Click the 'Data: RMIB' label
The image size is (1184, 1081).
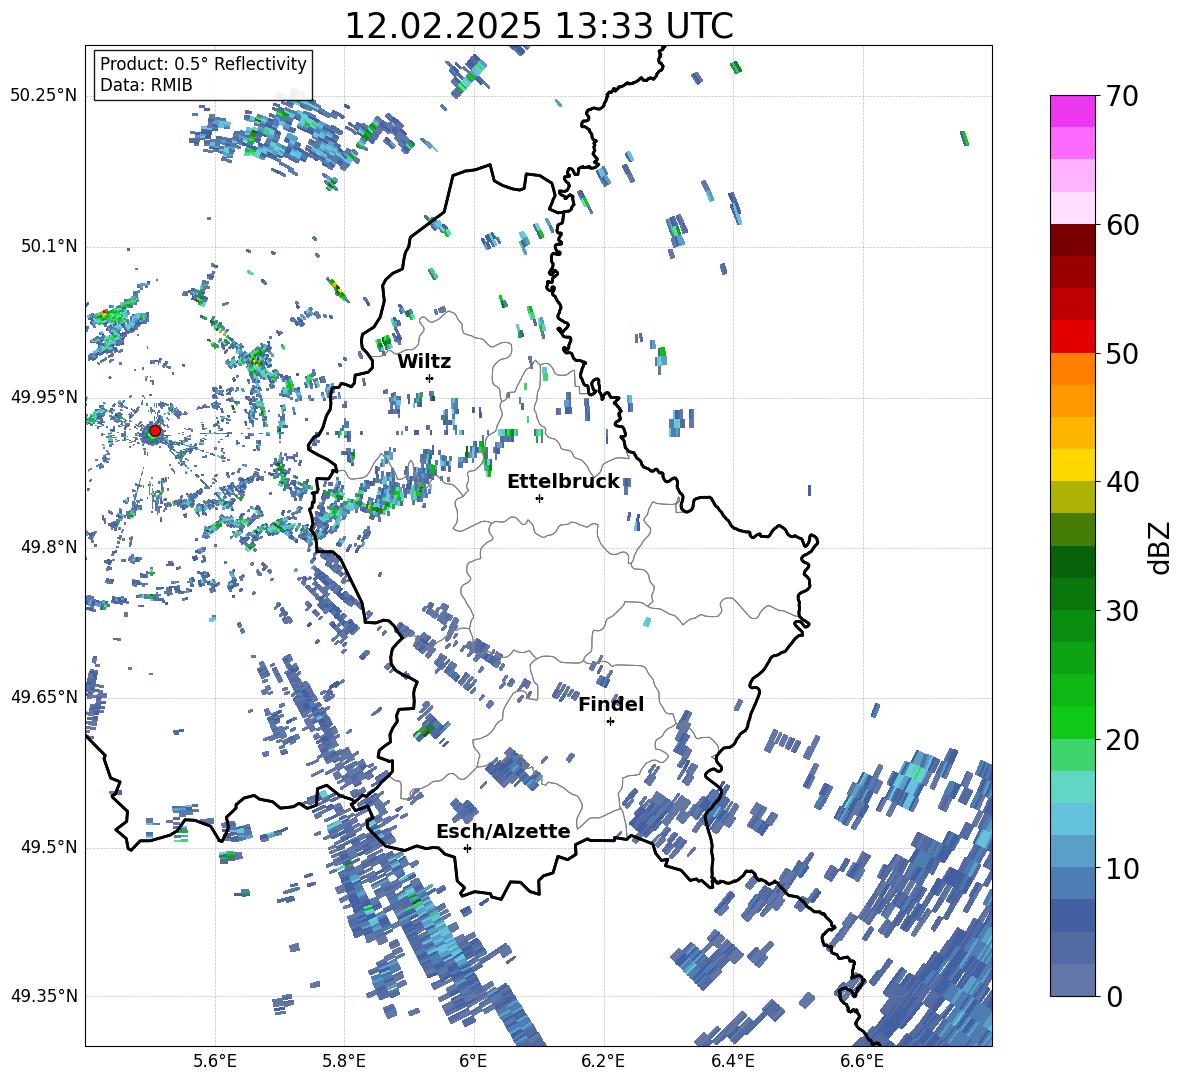pyautogui.click(x=146, y=85)
